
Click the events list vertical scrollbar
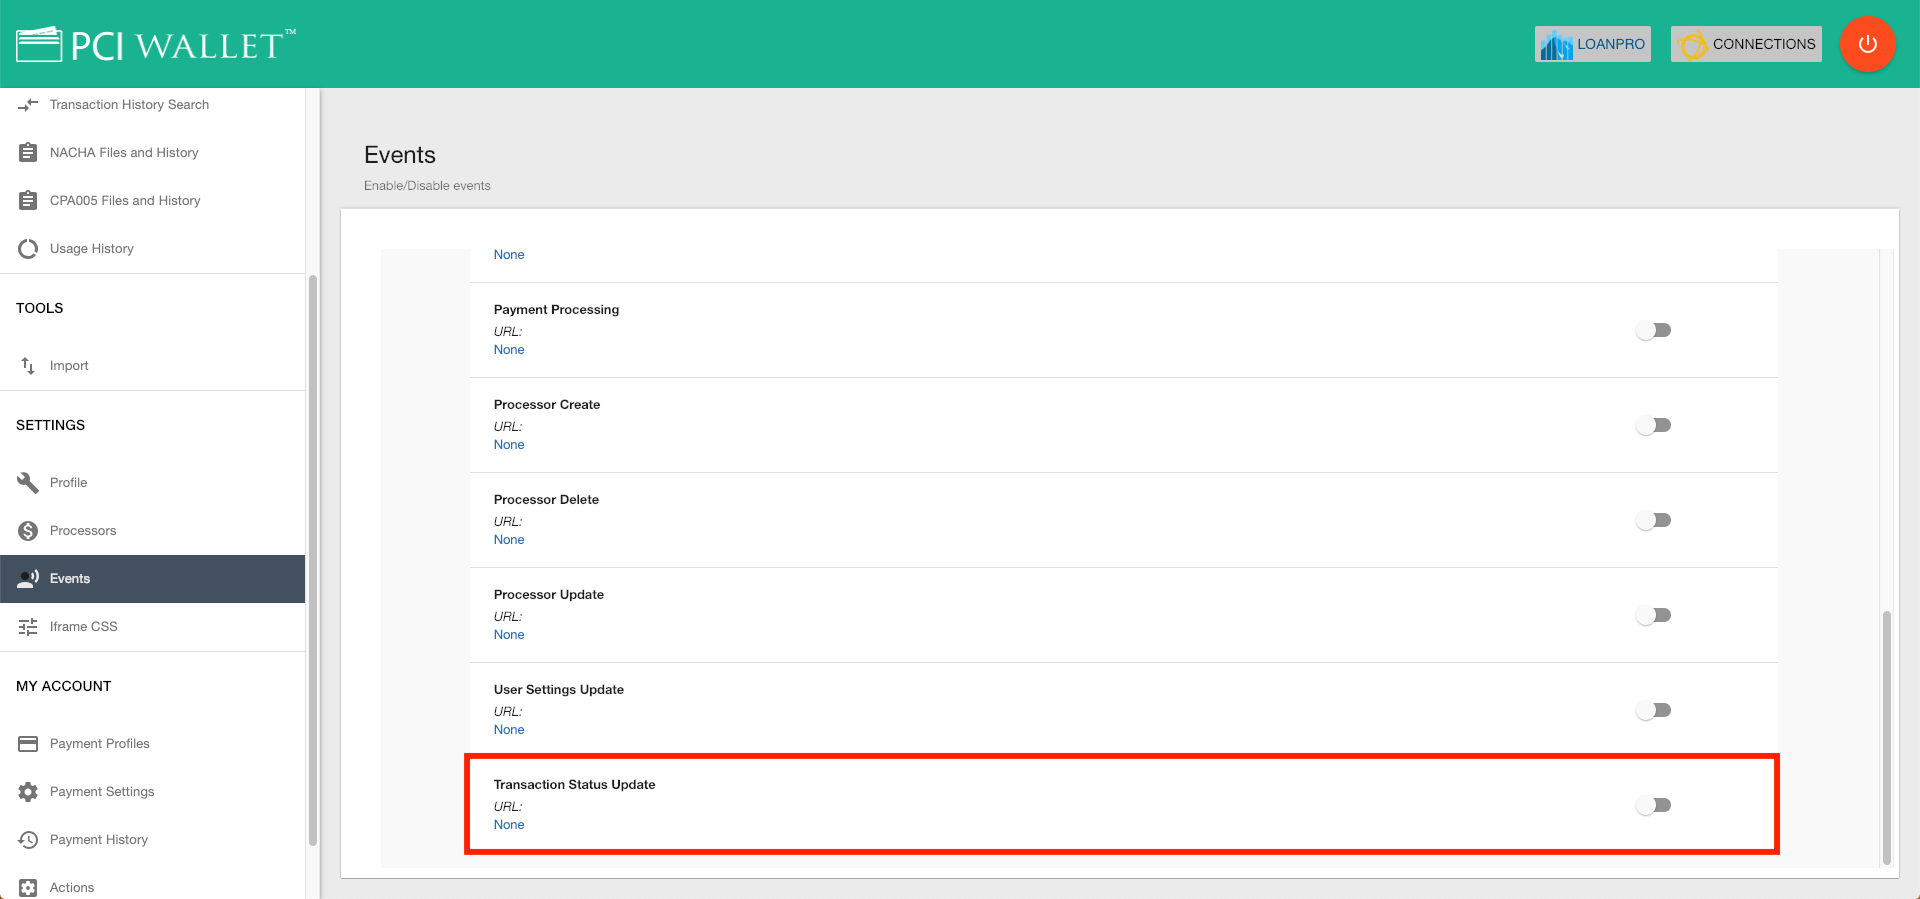[x=1887, y=737]
